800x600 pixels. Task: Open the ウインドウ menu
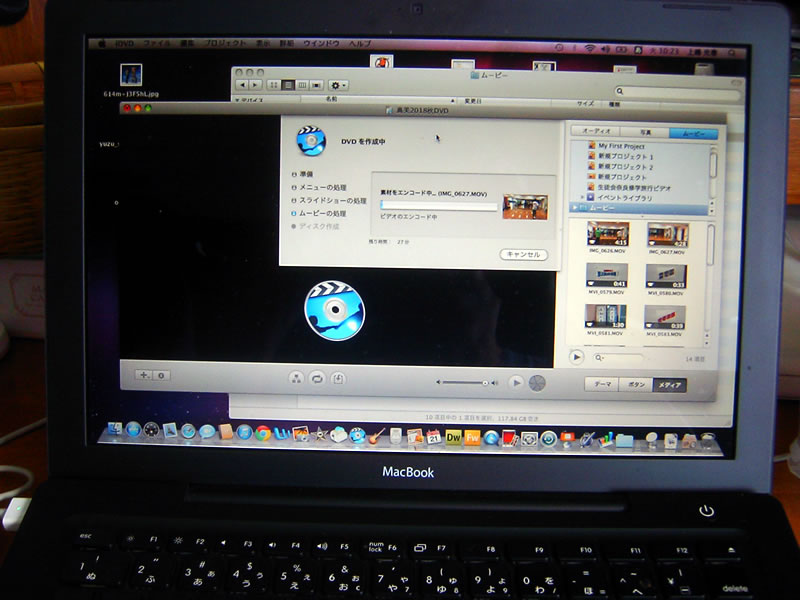(321, 44)
